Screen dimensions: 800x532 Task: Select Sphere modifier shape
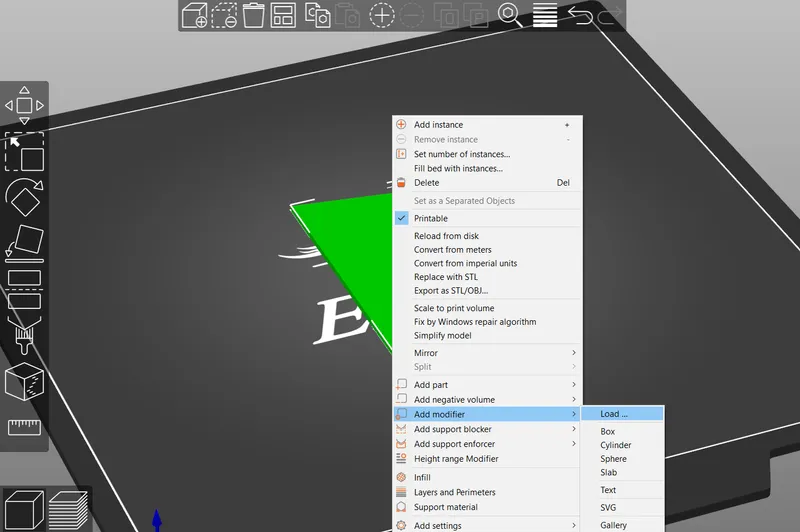click(622, 459)
